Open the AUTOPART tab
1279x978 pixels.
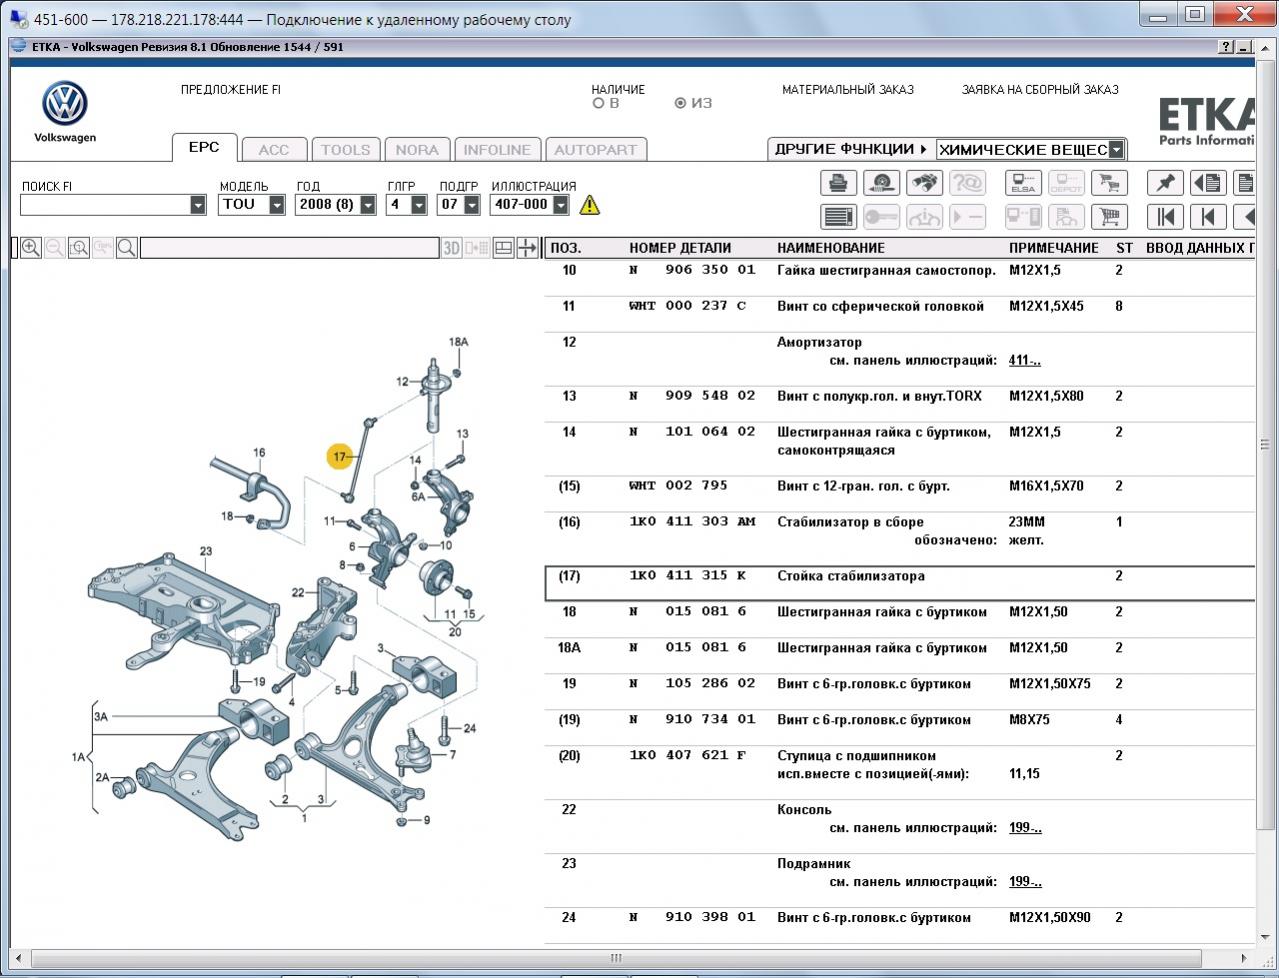point(595,150)
